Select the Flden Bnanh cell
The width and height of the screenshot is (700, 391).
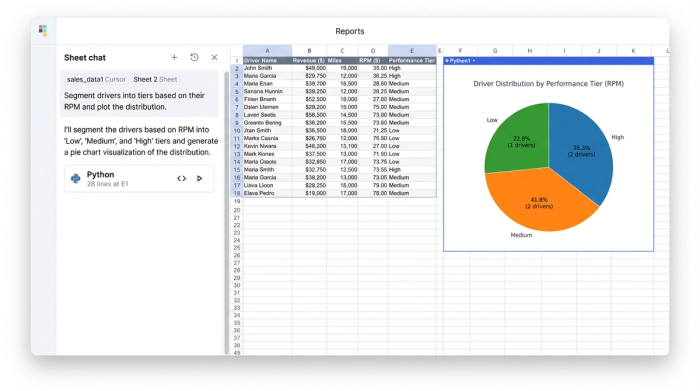pyautogui.click(x=267, y=99)
